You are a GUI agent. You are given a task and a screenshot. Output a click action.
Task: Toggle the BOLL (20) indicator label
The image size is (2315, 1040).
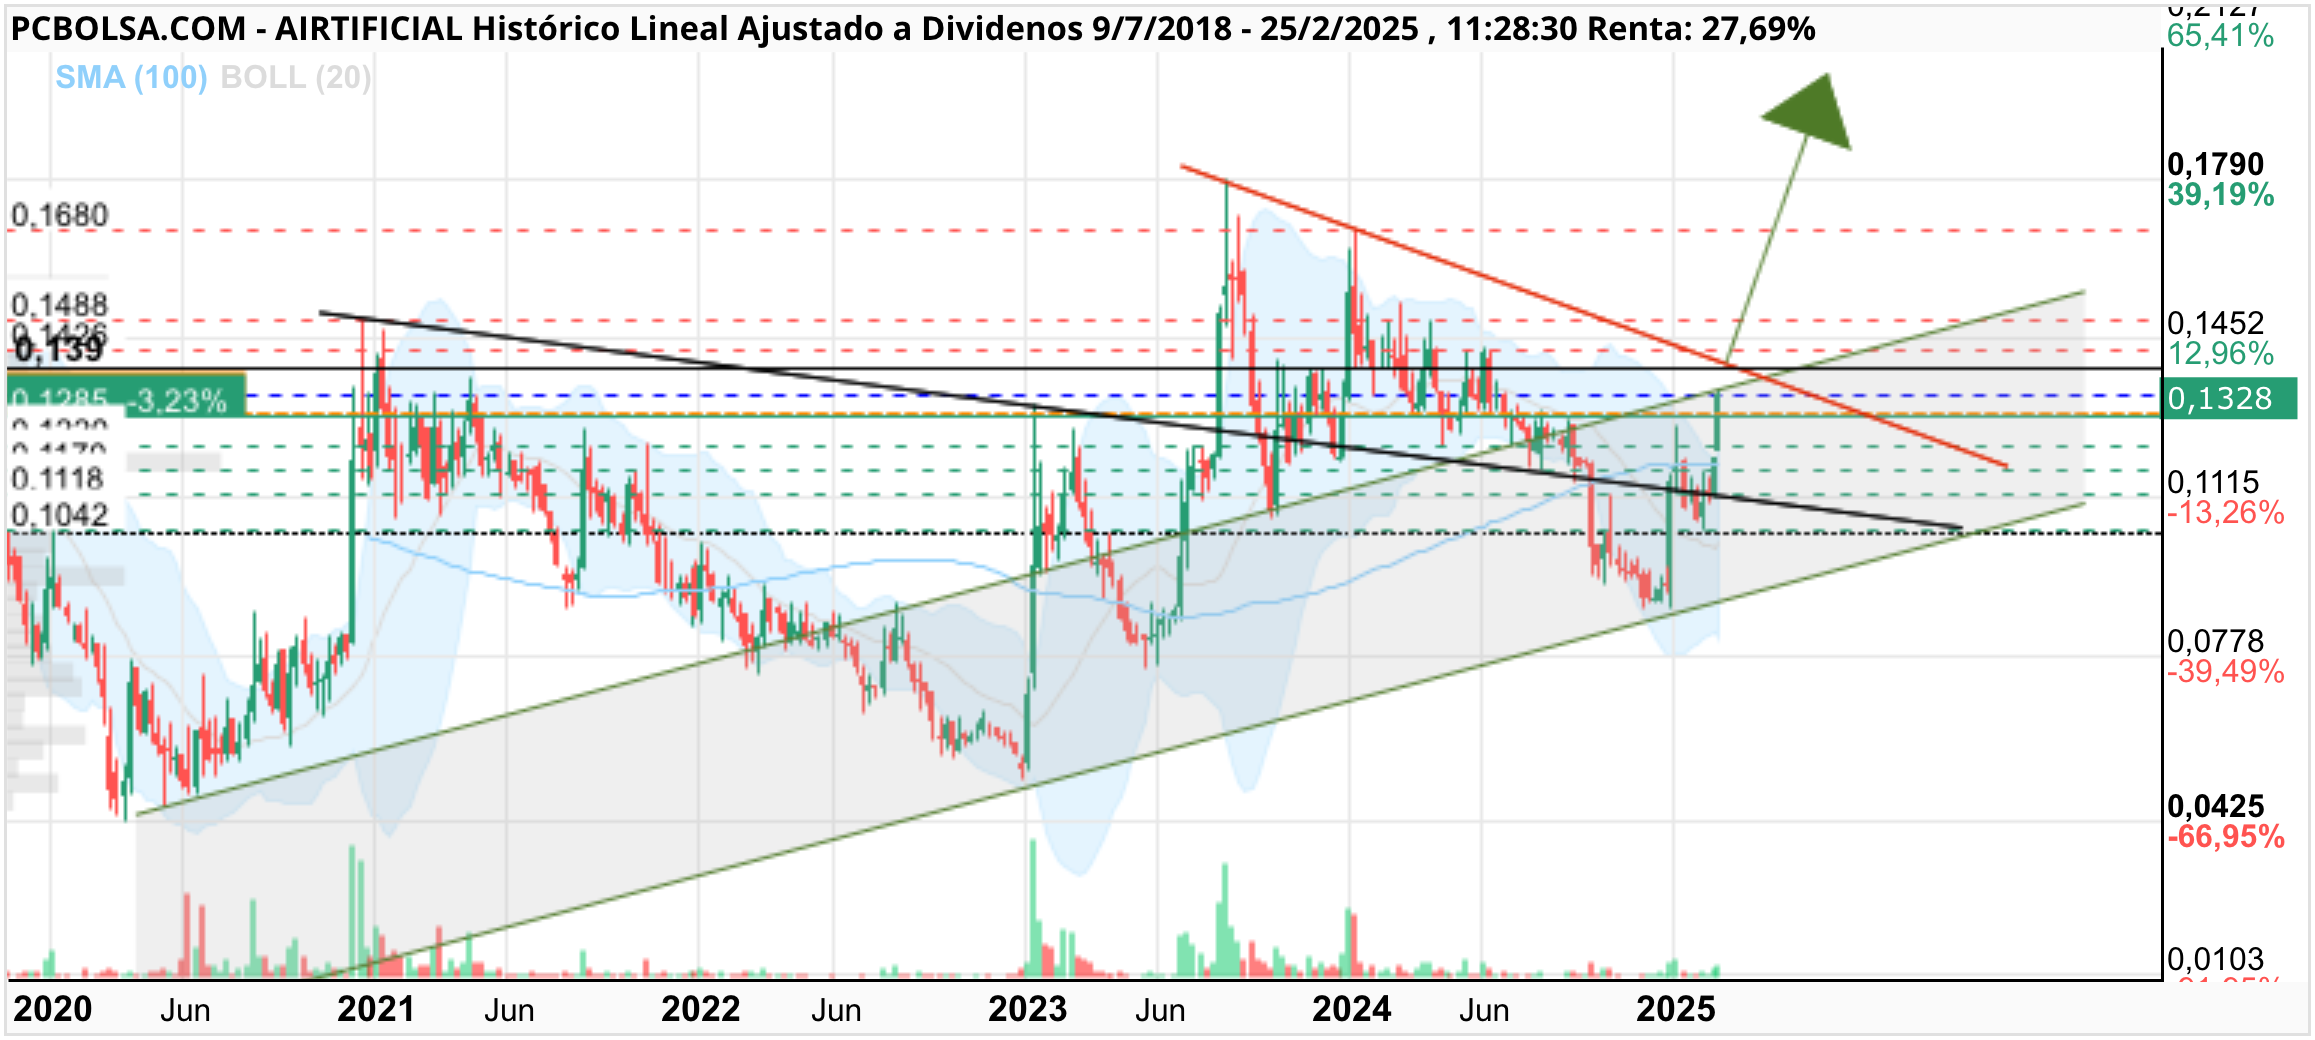tap(296, 77)
